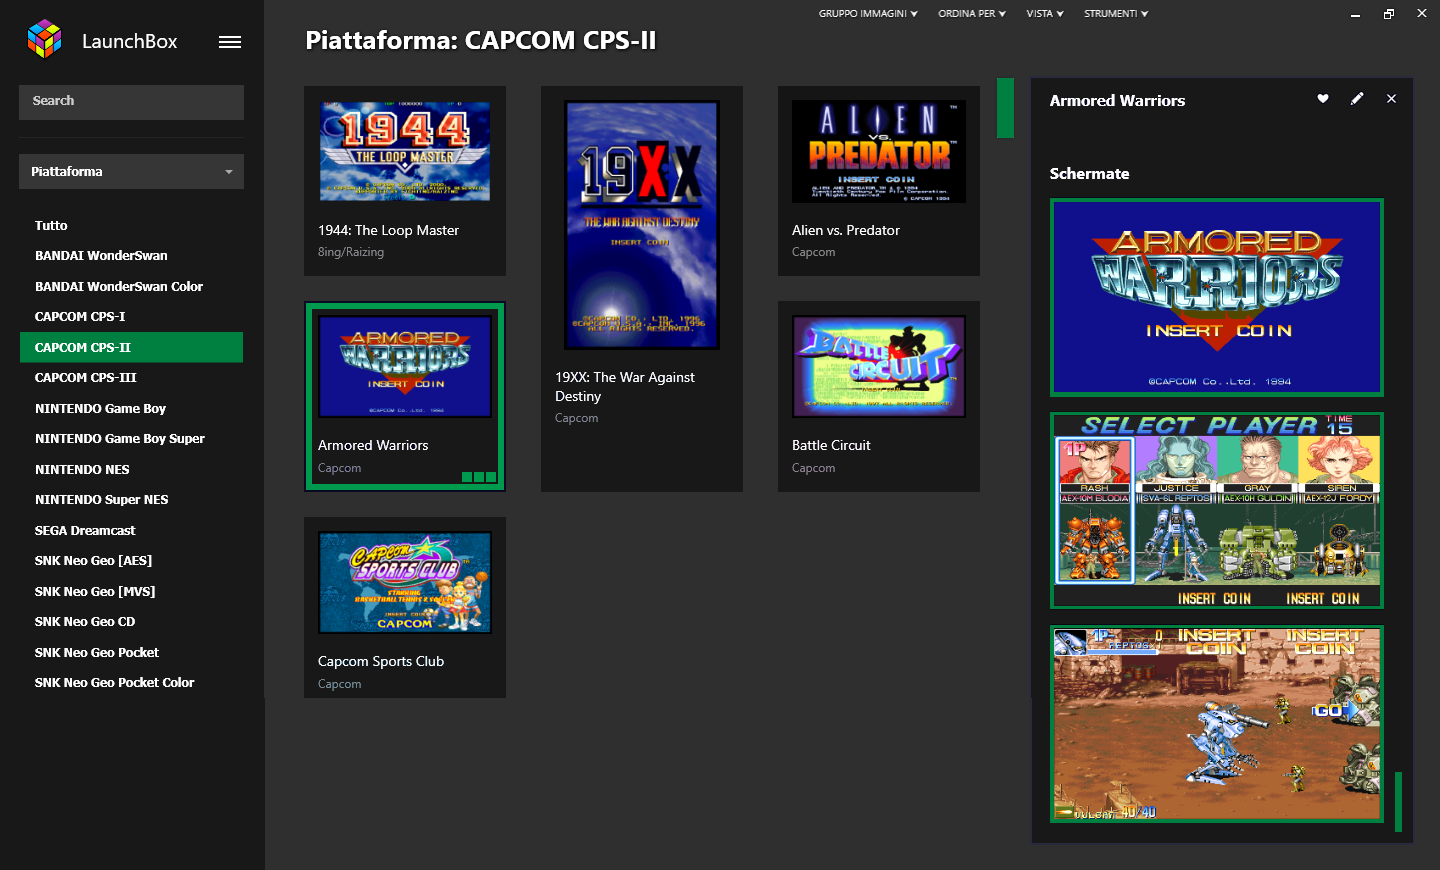Maximize the LaunchBox window
The image size is (1440, 870).
click(x=1389, y=14)
